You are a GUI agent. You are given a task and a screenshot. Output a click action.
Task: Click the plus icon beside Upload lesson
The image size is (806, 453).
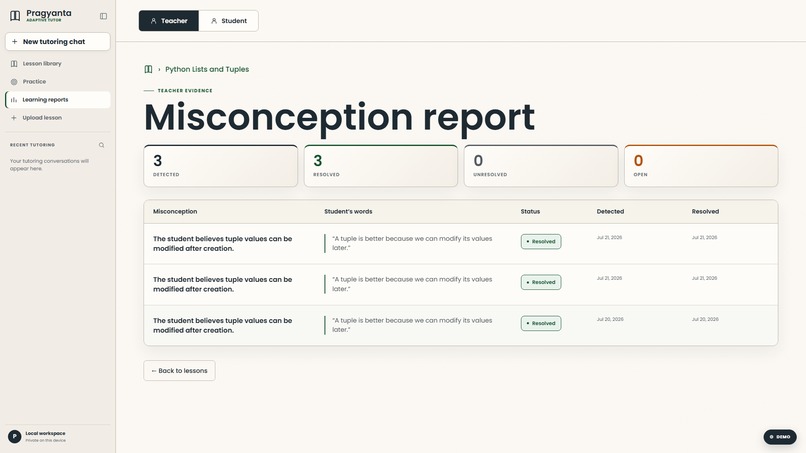coord(14,118)
